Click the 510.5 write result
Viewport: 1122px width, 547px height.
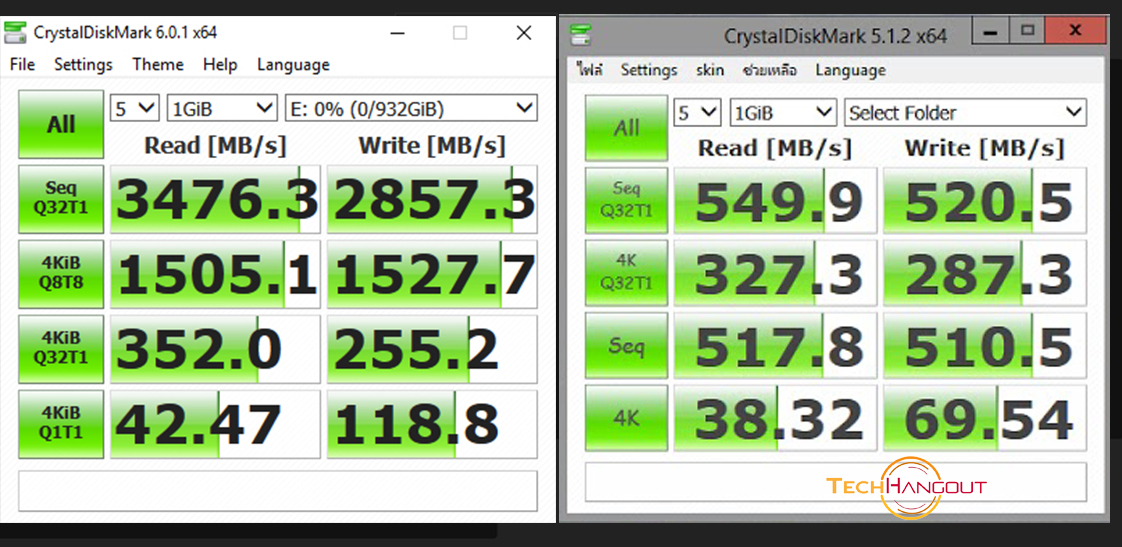[985, 345]
